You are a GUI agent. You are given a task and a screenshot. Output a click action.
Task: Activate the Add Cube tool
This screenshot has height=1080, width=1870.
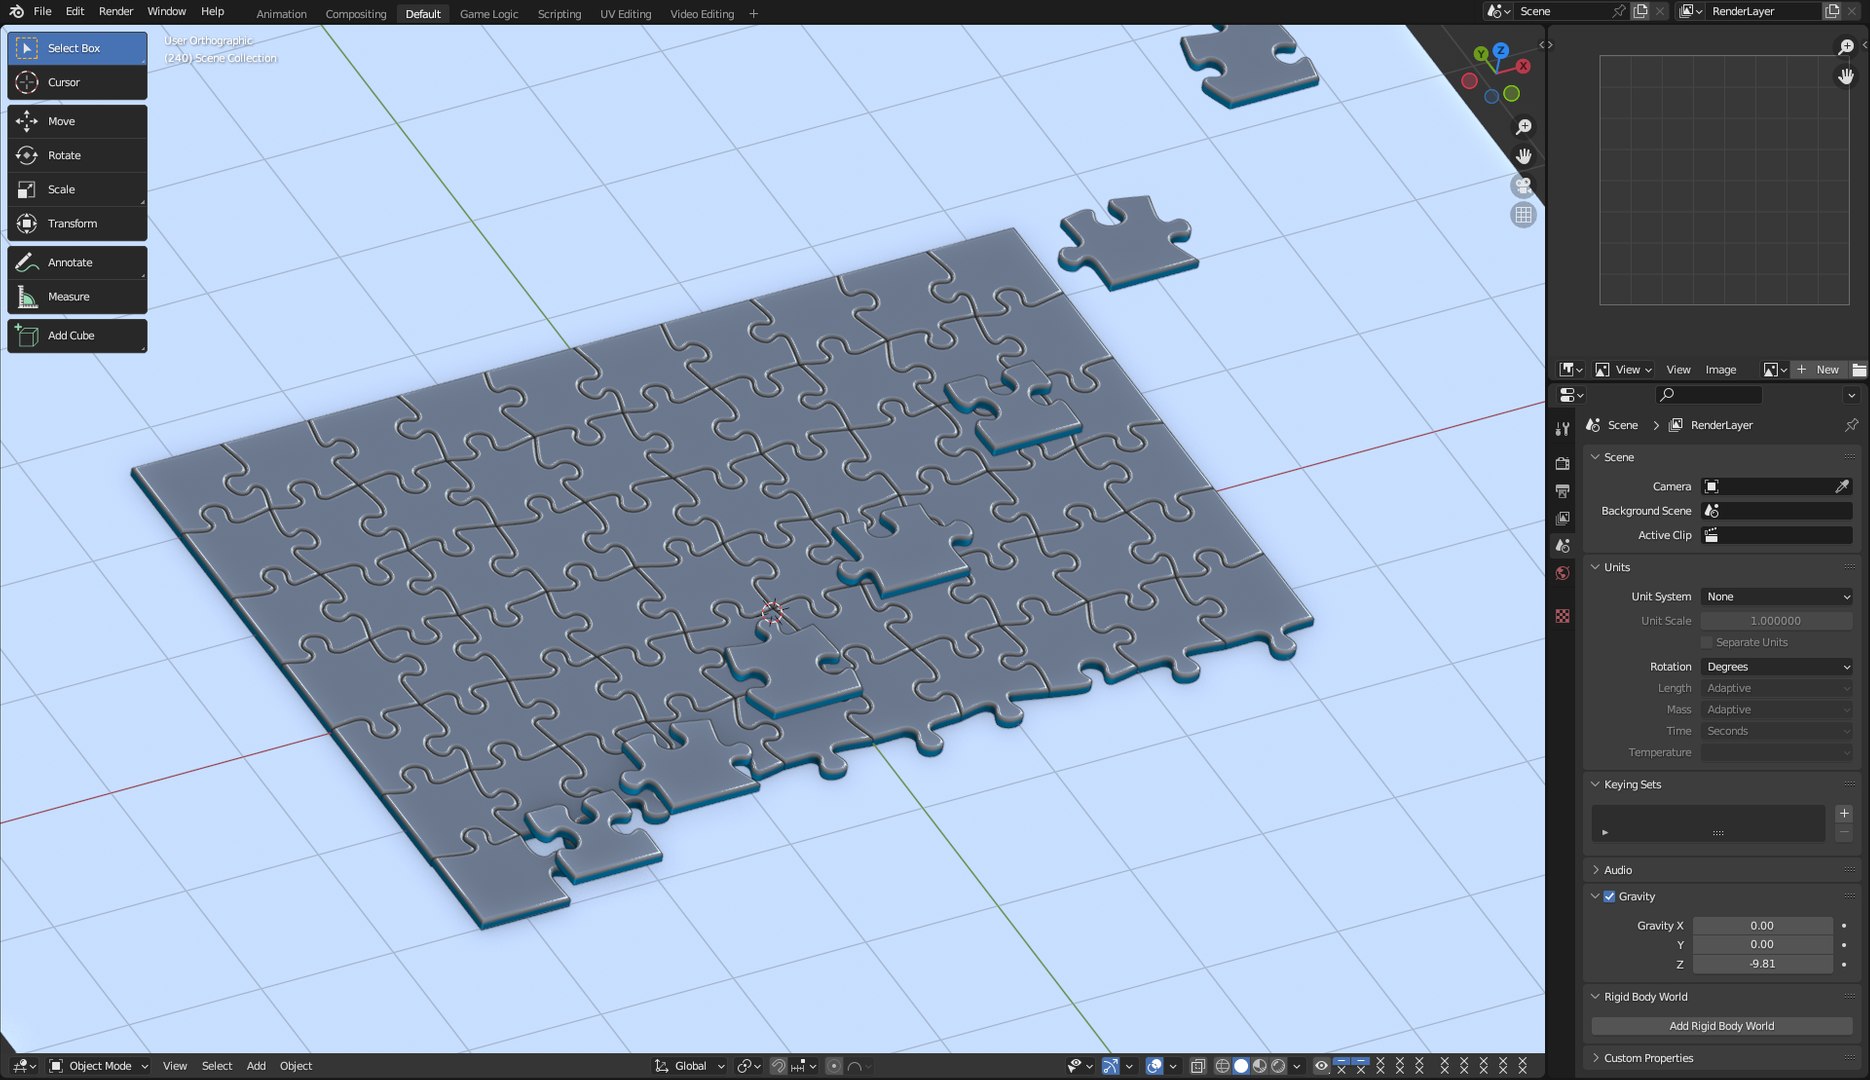[77, 335]
